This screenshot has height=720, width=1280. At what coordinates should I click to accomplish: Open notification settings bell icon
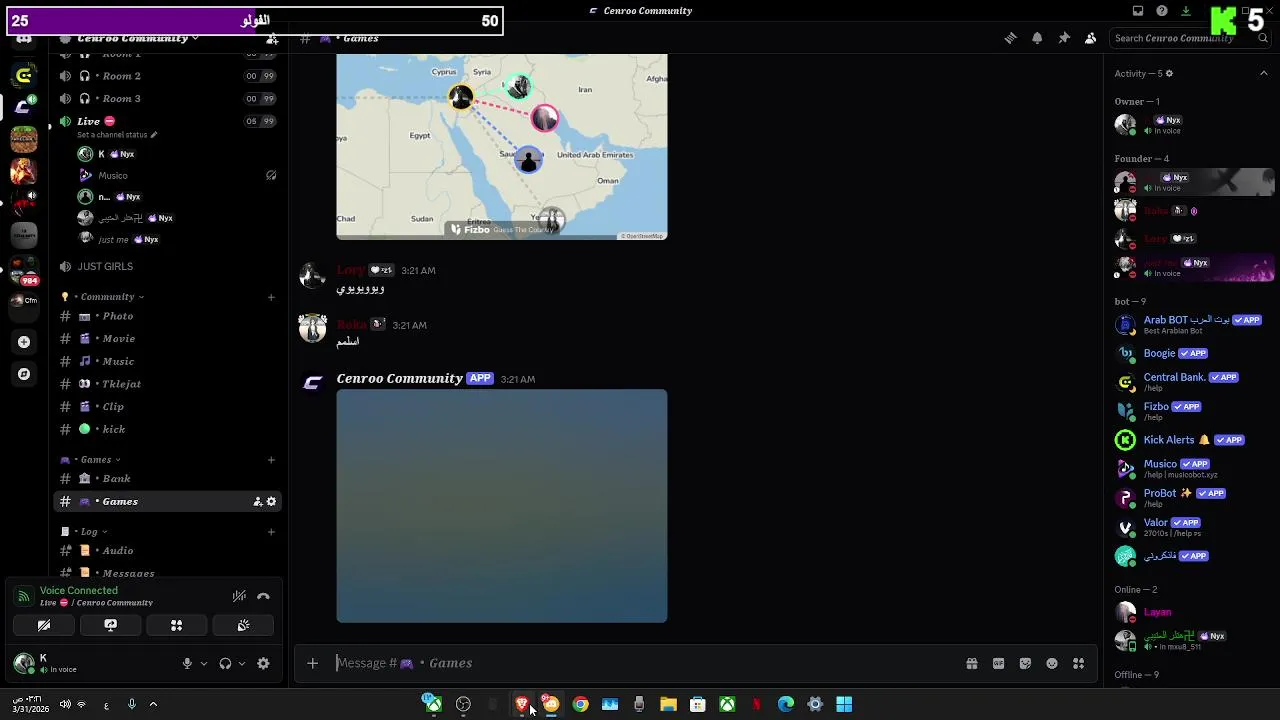[x=1037, y=38]
